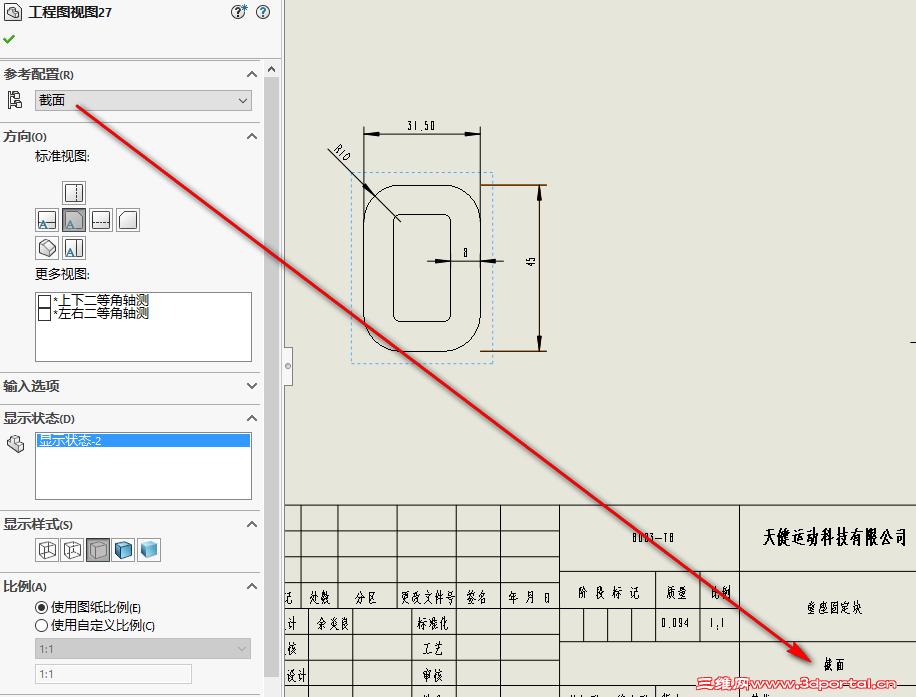Select 使用自定义比例 radio button

click(41, 626)
